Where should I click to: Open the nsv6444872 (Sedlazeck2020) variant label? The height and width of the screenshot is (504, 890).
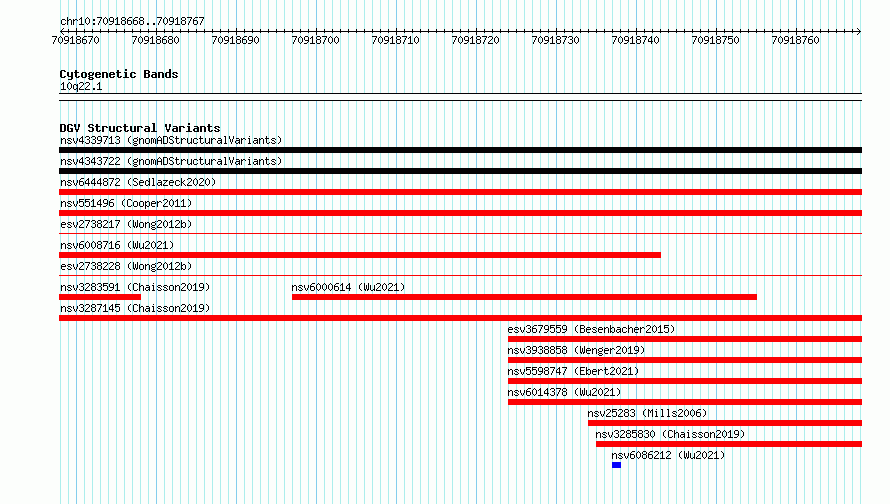[138, 182]
